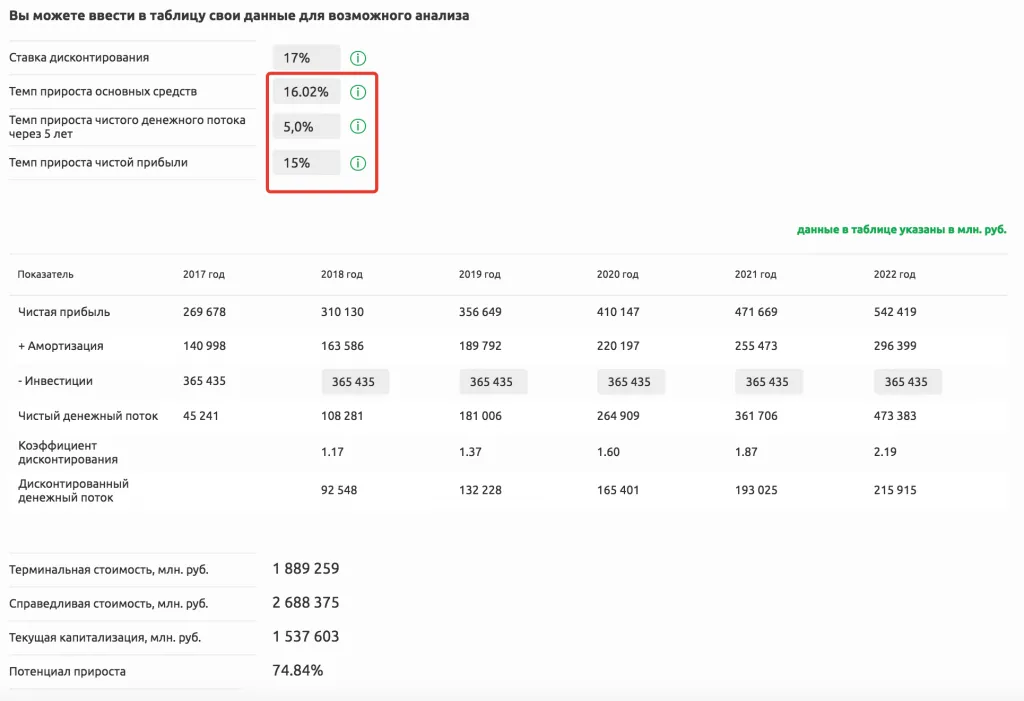Select the 16.02% fixed assets growth field

point(306,92)
